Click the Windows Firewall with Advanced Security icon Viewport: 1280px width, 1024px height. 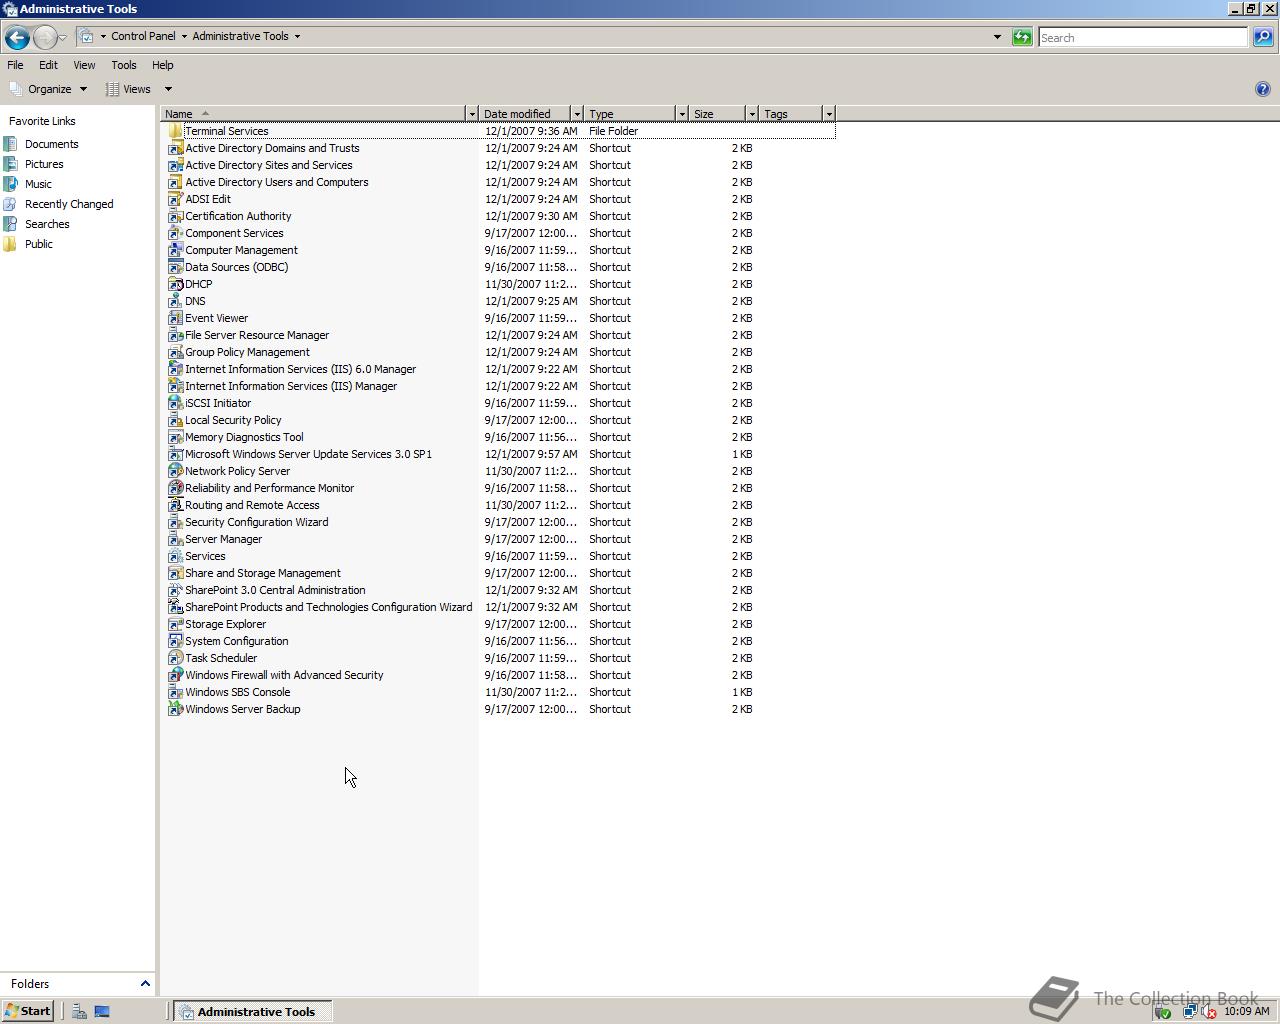(175, 675)
